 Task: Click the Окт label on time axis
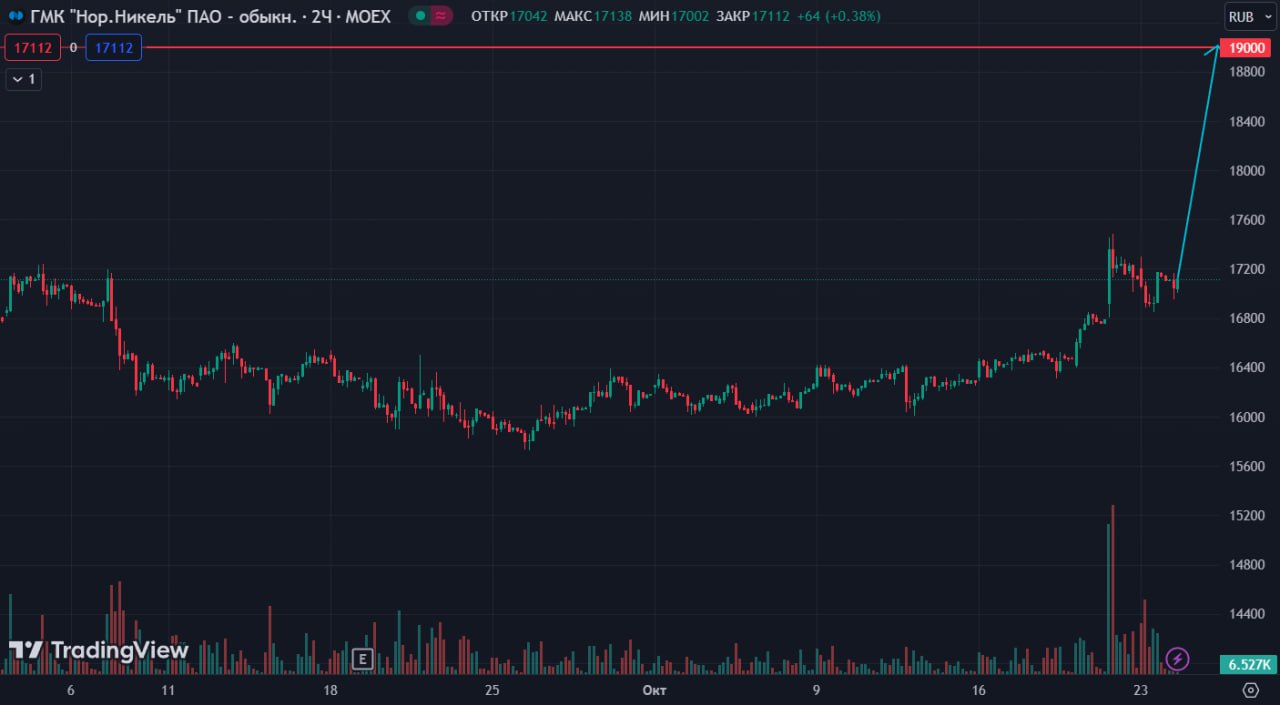click(653, 691)
